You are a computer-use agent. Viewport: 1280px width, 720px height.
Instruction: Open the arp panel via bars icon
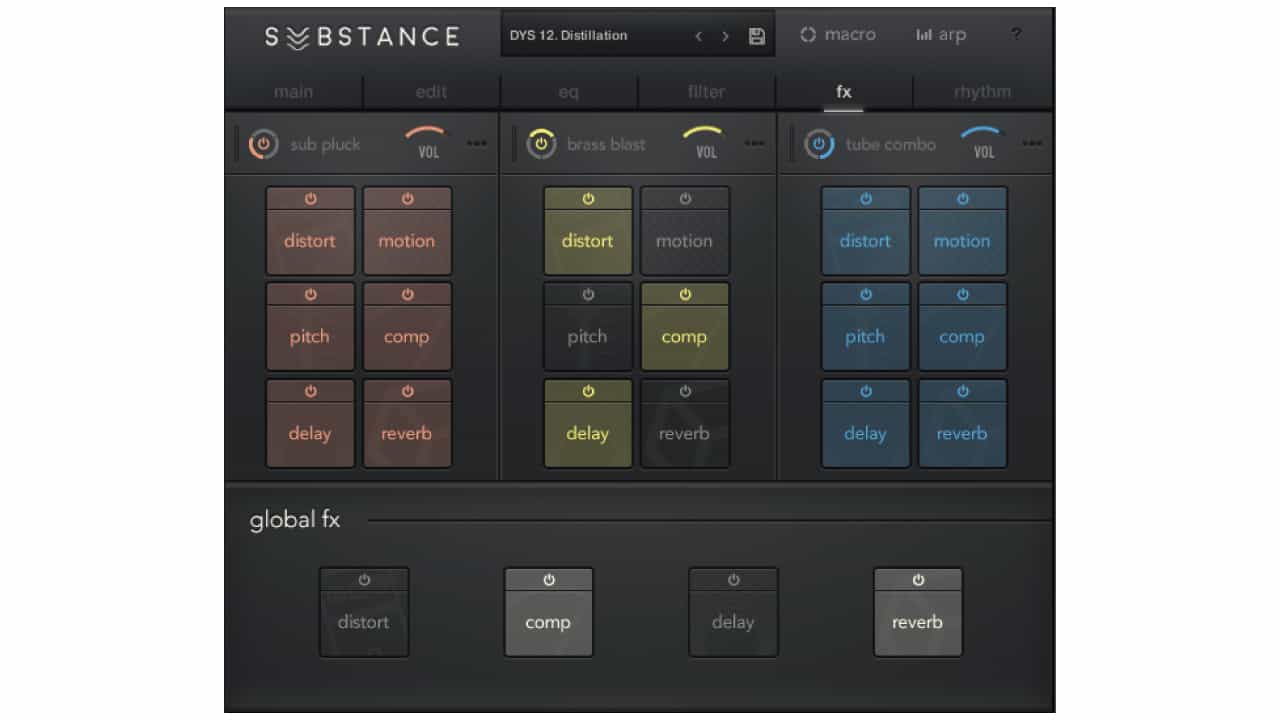(940, 34)
